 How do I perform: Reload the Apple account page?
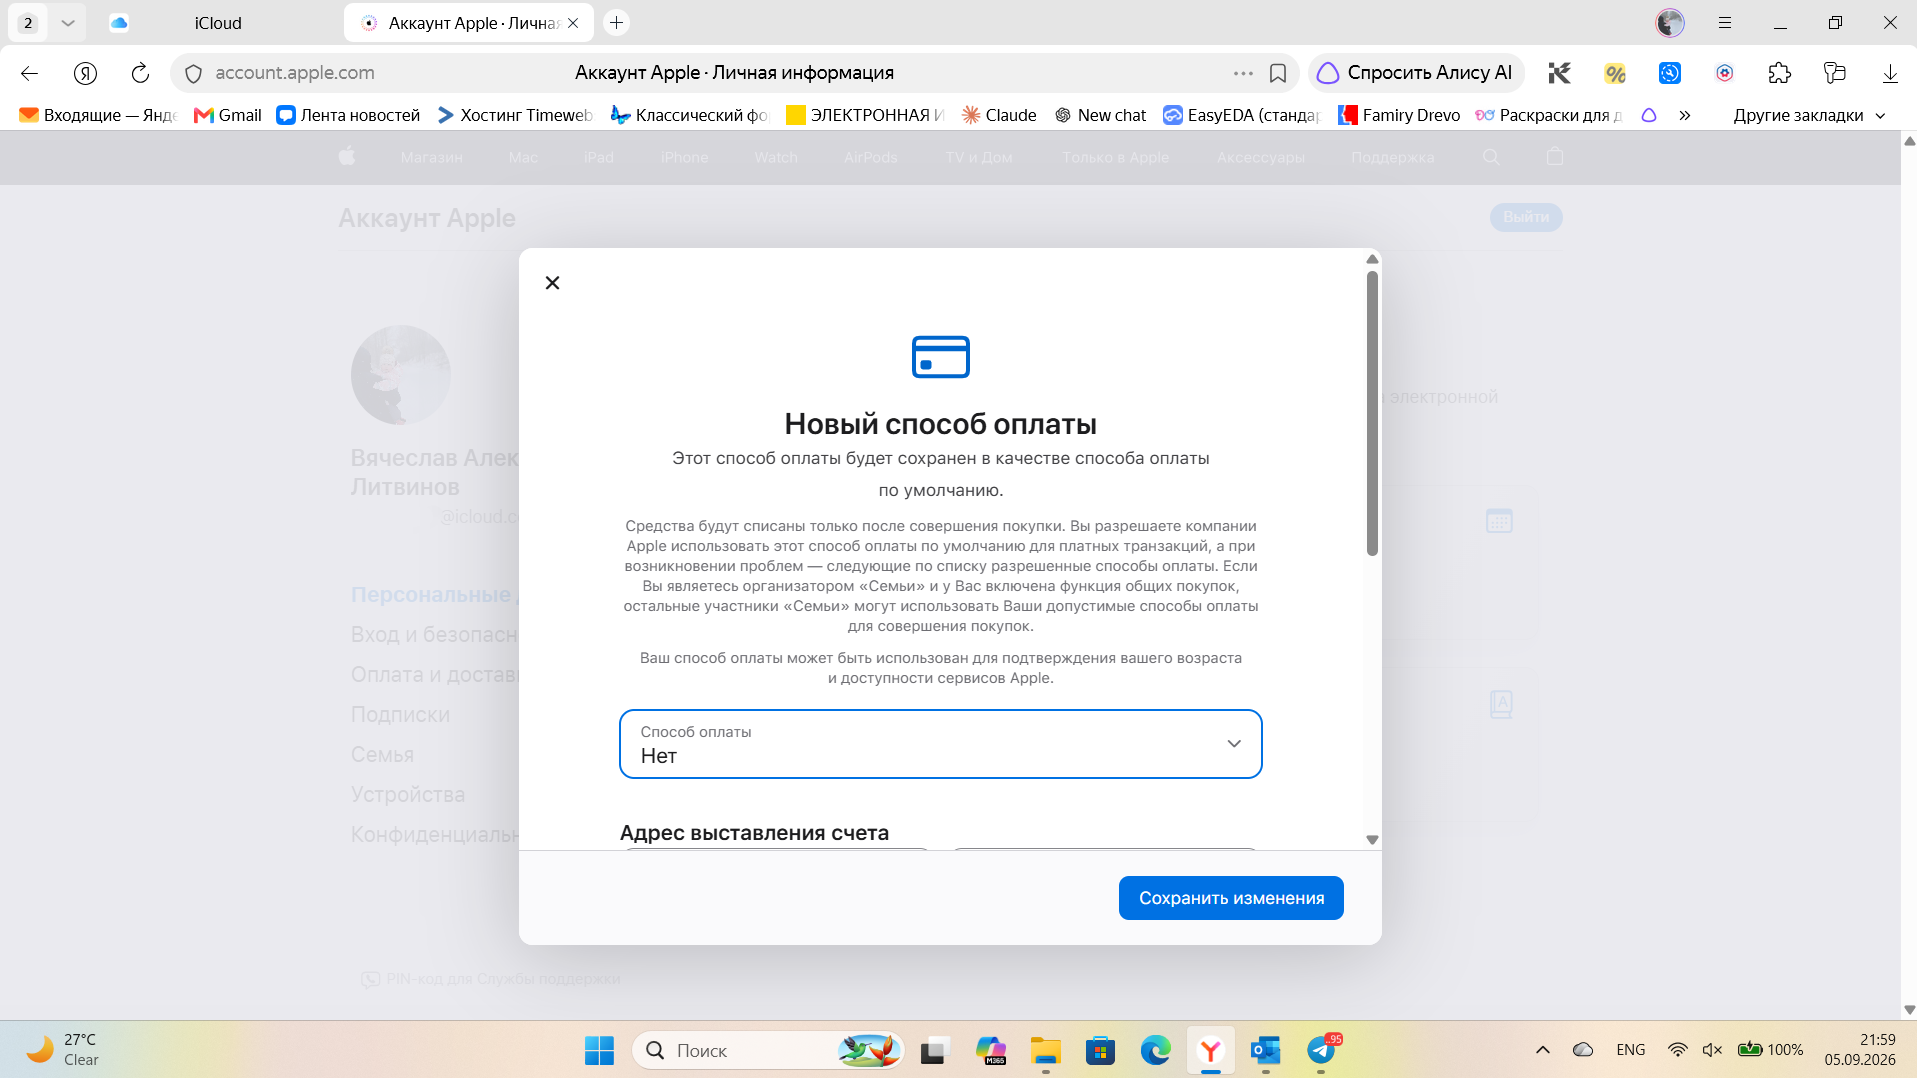tap(140, 73)
